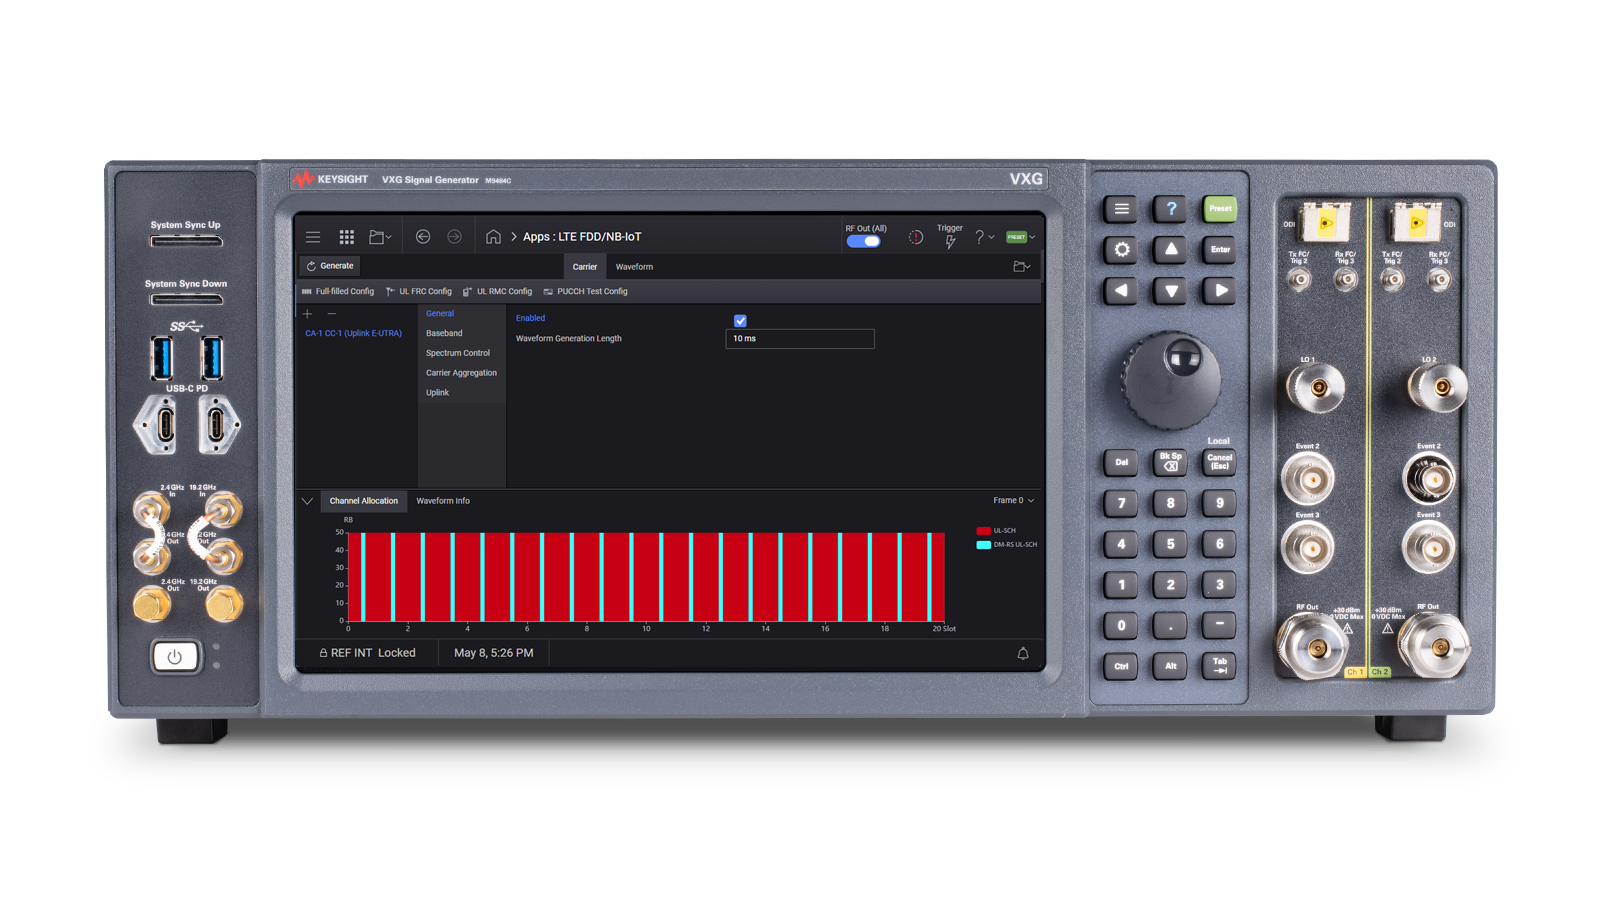Push the hardware left arrow key

(1121, 291)
